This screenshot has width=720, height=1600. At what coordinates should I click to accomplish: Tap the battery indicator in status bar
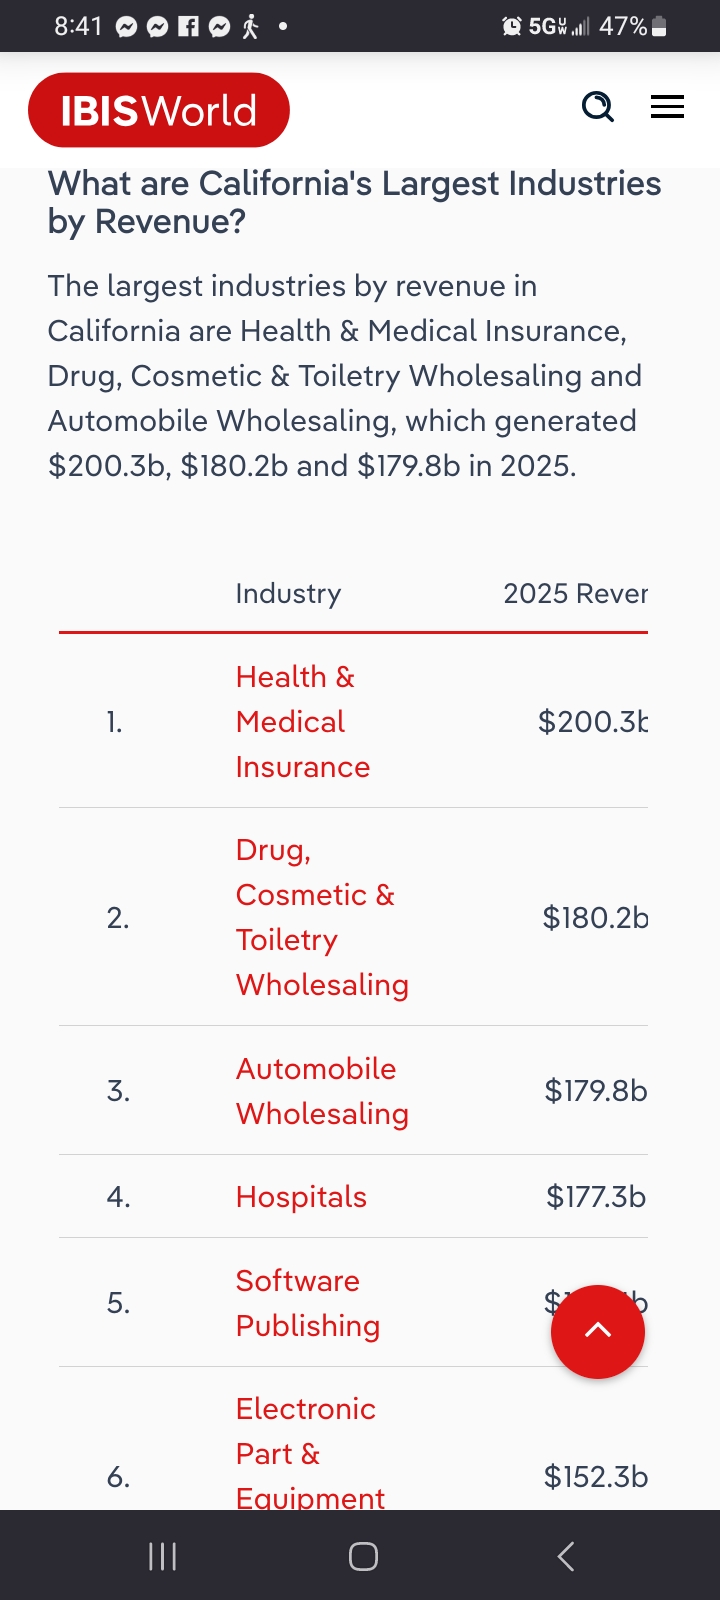(x=659, y=27)
